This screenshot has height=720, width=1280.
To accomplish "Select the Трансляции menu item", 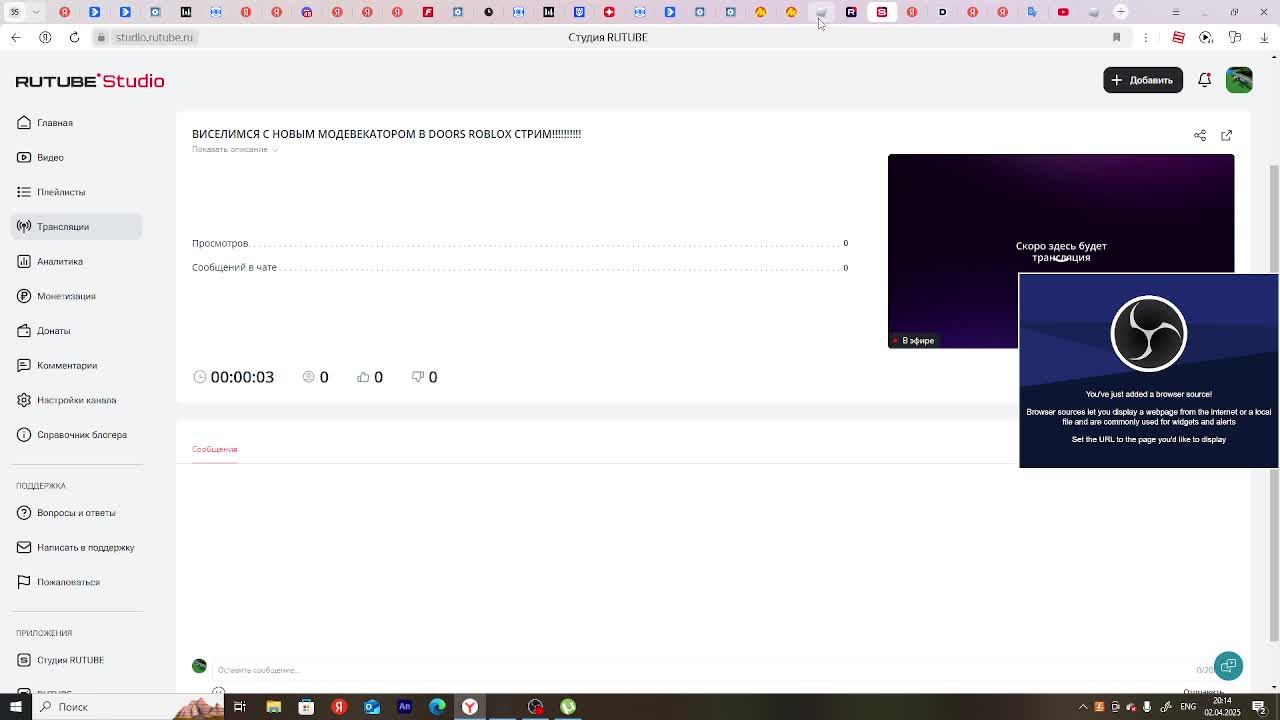I will (77, 227).
